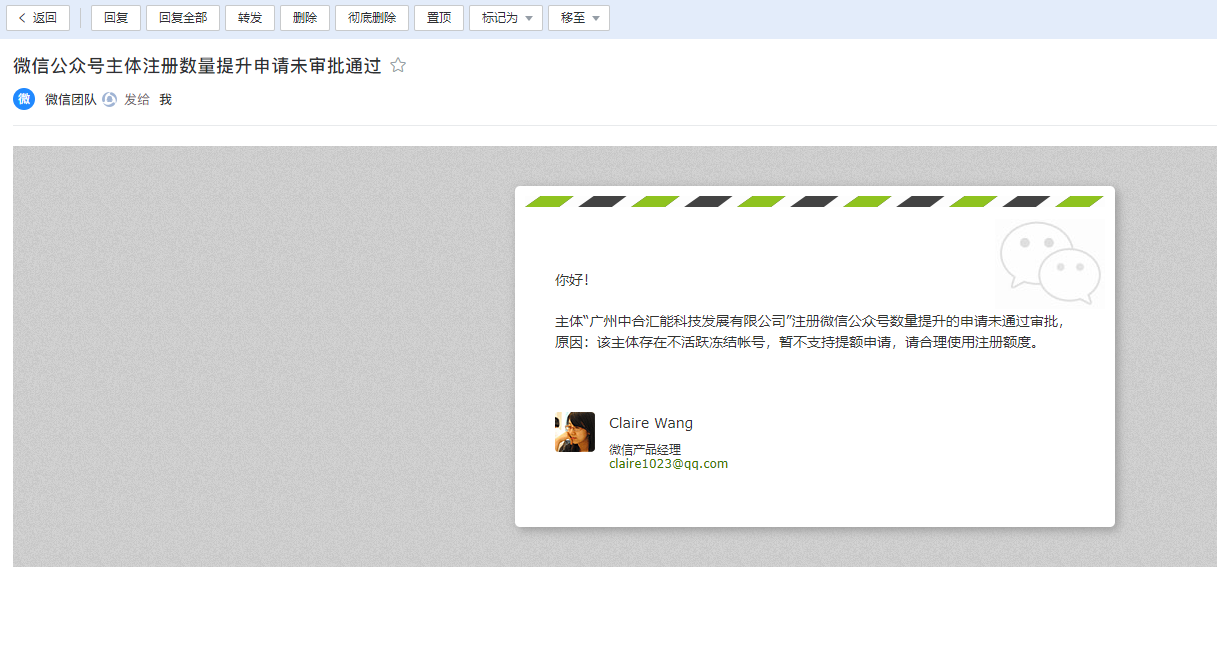Click the blue 微 sender avatar
1217x647 pixels.
point(24,99)
